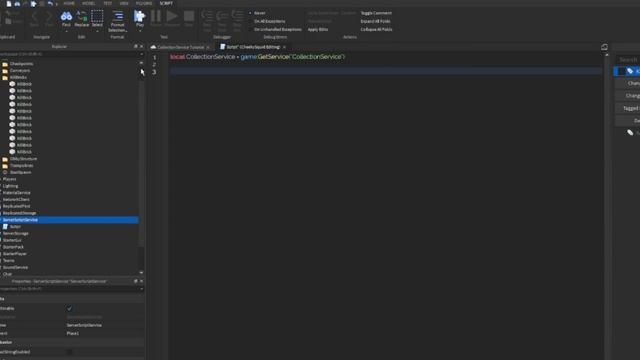Screen dimensions: 640x360
Task: Select the On All Exceptions option
Action: click(x=270, y=21)
